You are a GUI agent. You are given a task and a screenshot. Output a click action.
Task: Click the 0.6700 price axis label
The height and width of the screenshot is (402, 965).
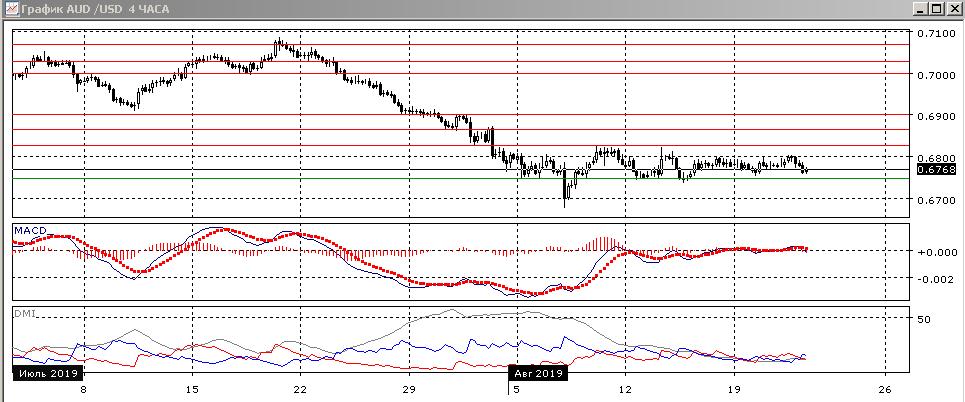[936, 201]
